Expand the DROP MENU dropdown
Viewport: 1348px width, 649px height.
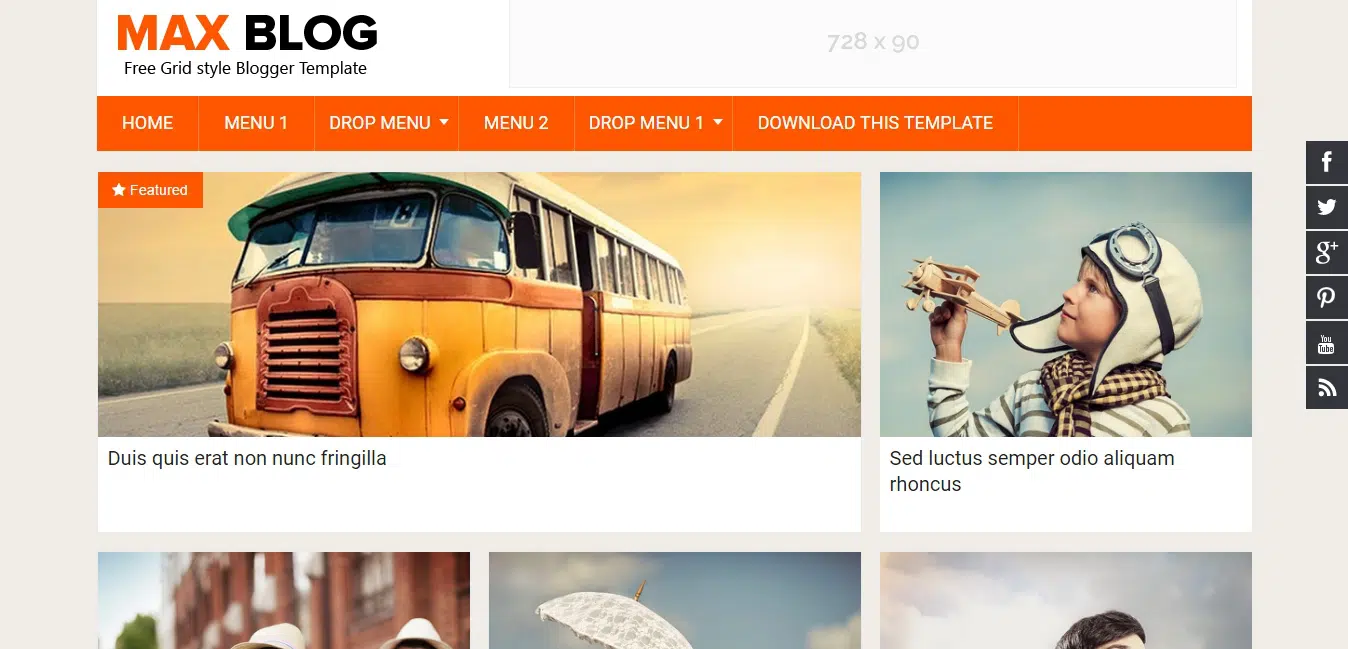(387, 123)
